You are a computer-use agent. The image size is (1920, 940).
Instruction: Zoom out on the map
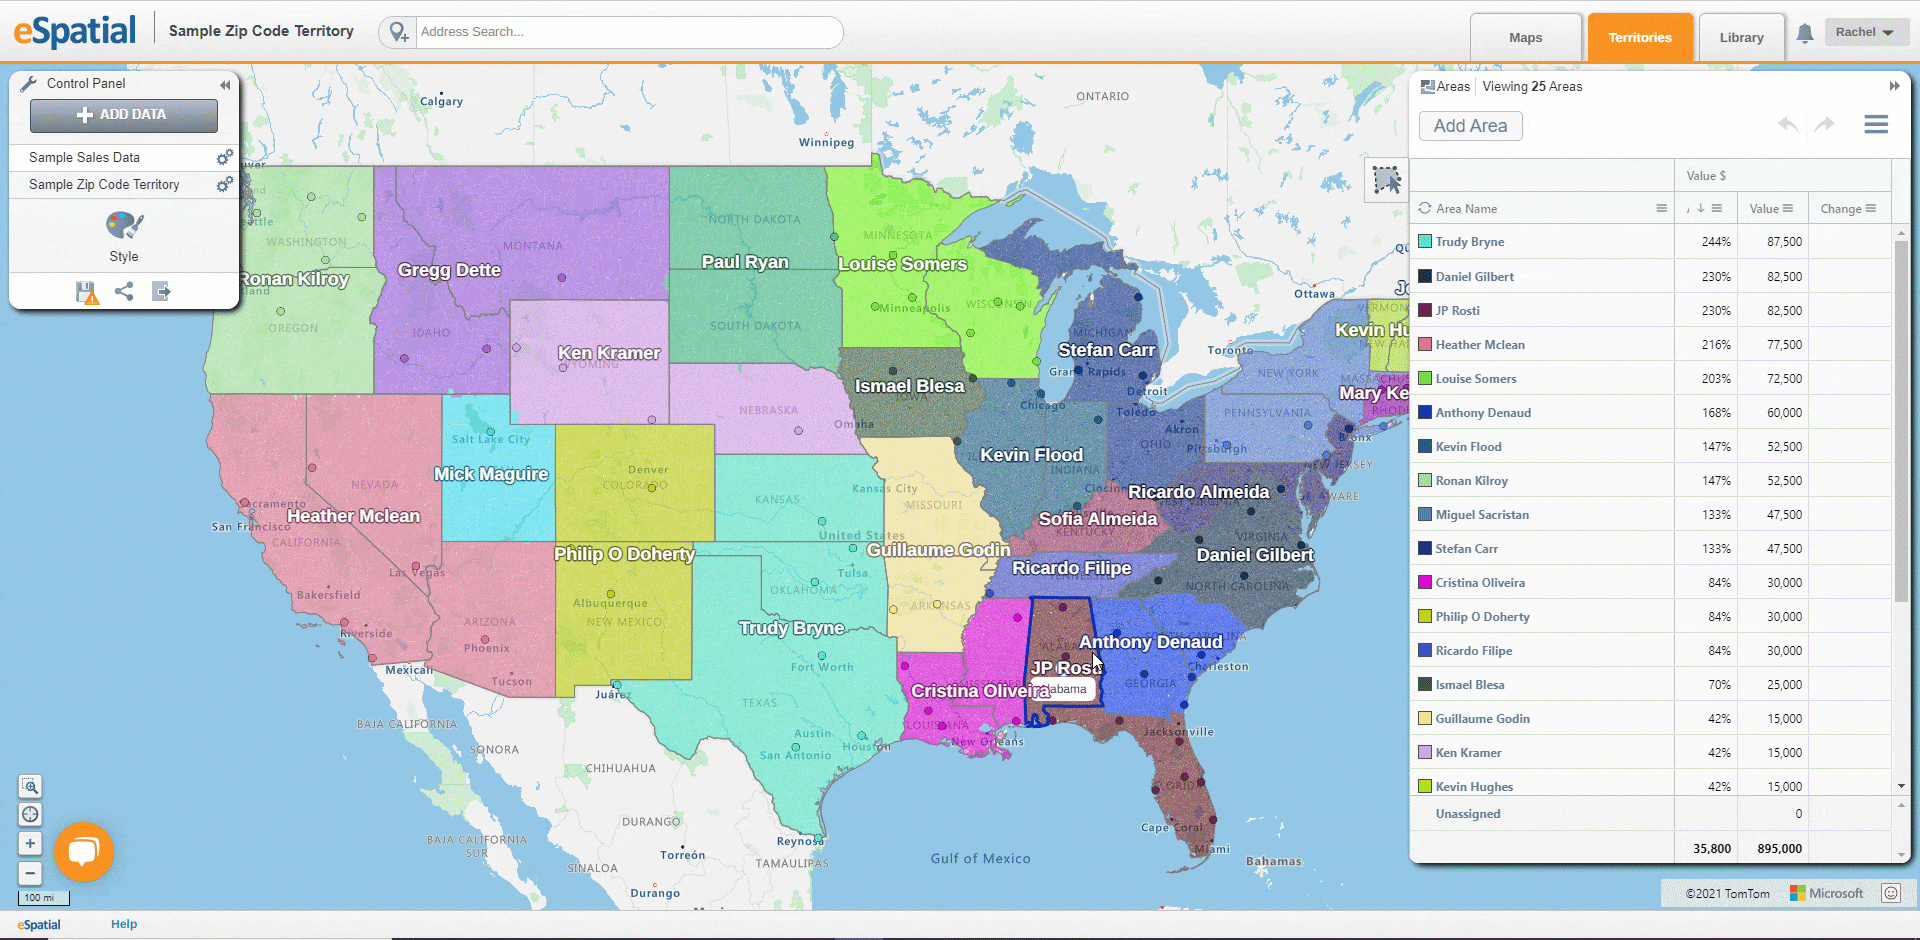click(30, 873)
